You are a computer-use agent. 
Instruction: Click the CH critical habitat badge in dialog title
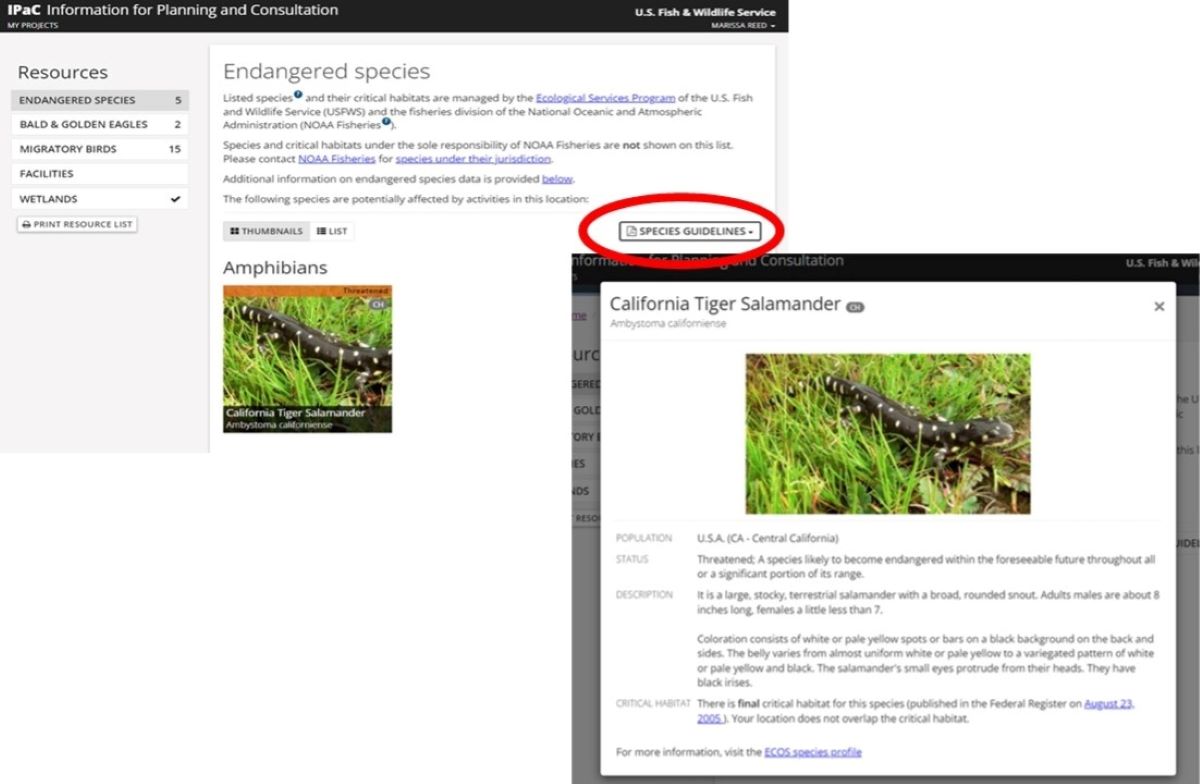(855, 307)
